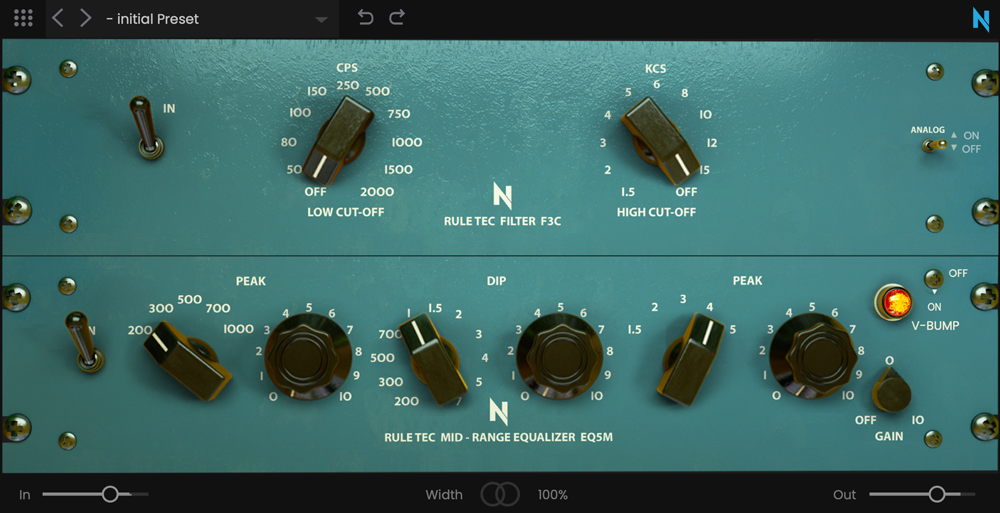Viewport: 1000px width, 513px height.
Task: Click the Low Cut-Off selector knob
Action: 339,140
